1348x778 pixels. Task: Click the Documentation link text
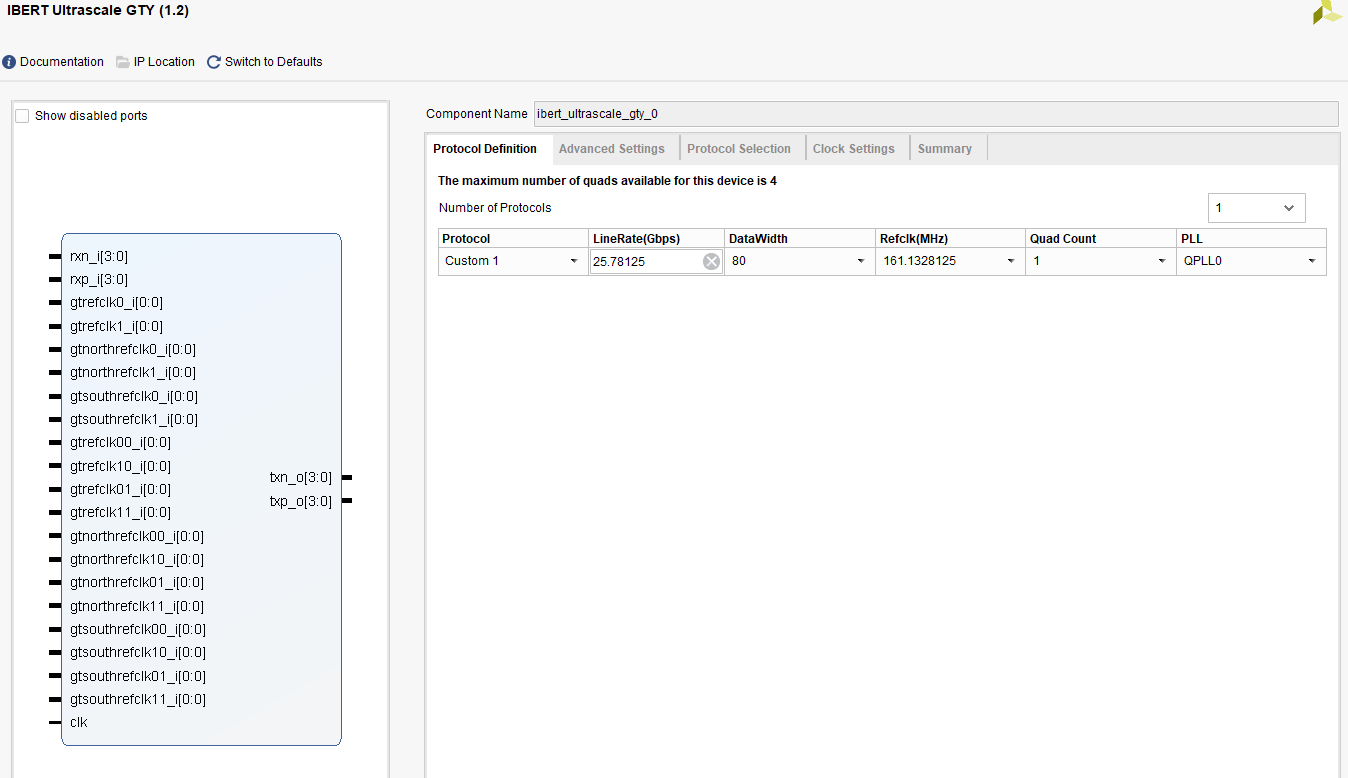62,62
